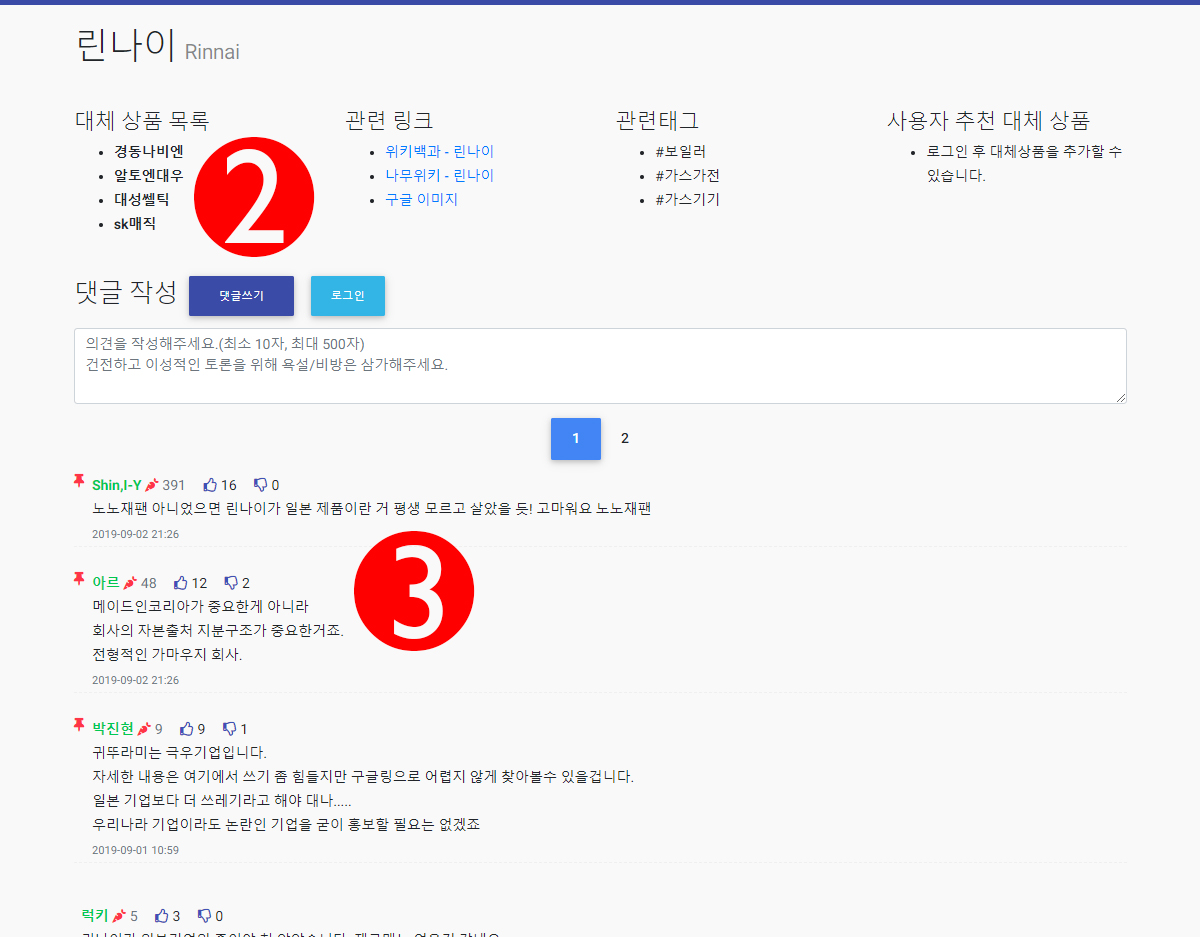Click the 사용자 추천 대체 상품 heading
The width and height of the screenshot is (1200, 937).
point(988,121)
